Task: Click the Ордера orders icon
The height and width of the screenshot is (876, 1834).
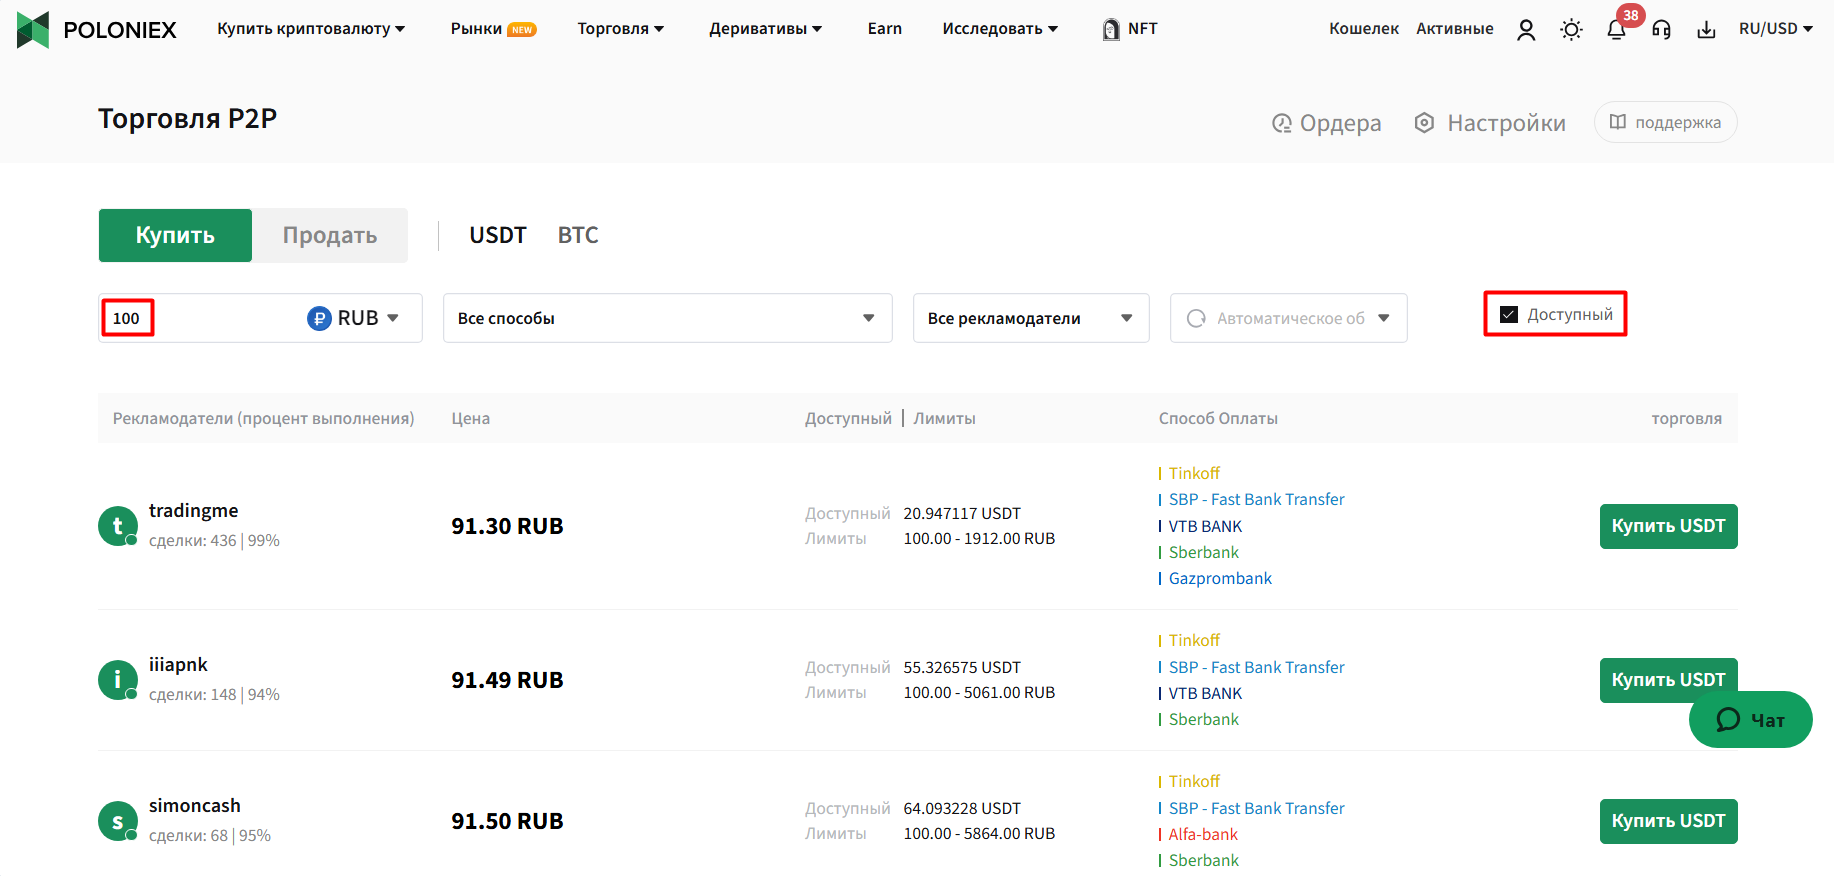Action: [1281, 123]
